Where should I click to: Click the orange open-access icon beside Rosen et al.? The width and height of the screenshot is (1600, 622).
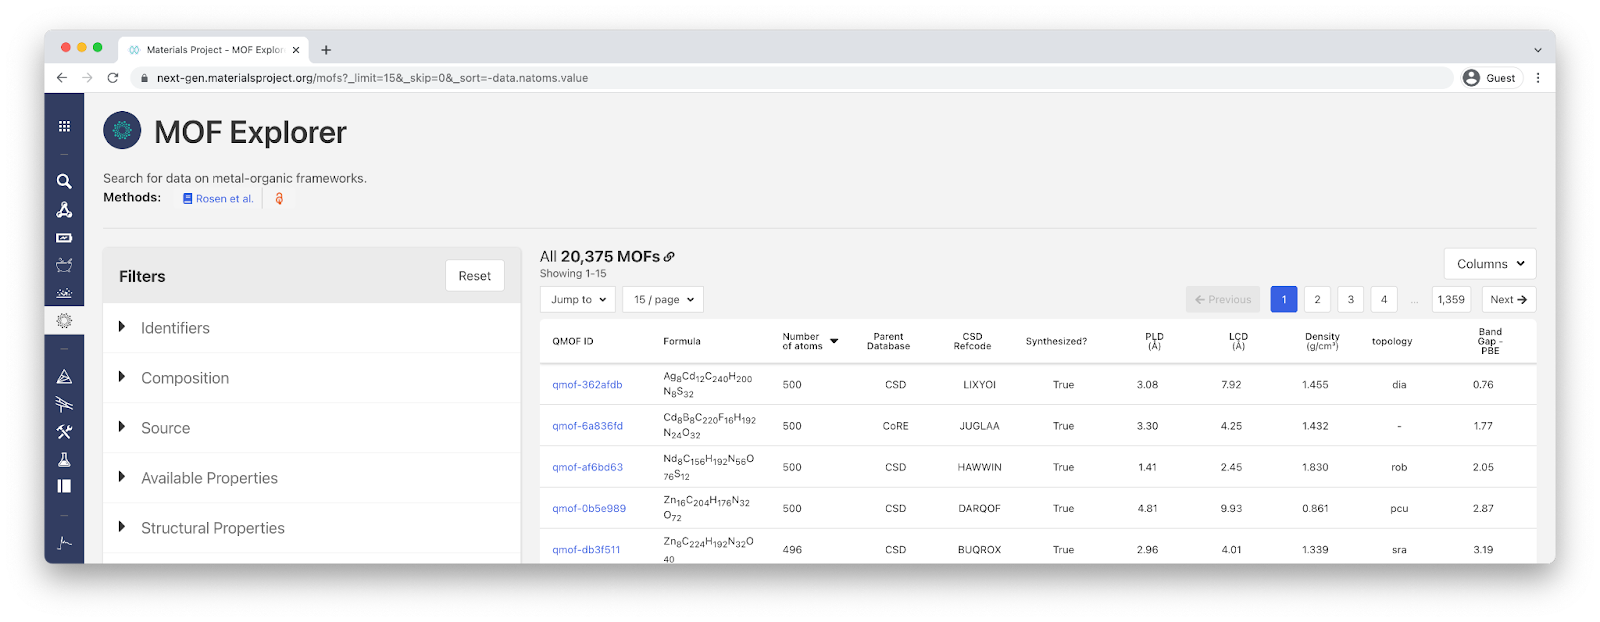click(x=279, y=199)
